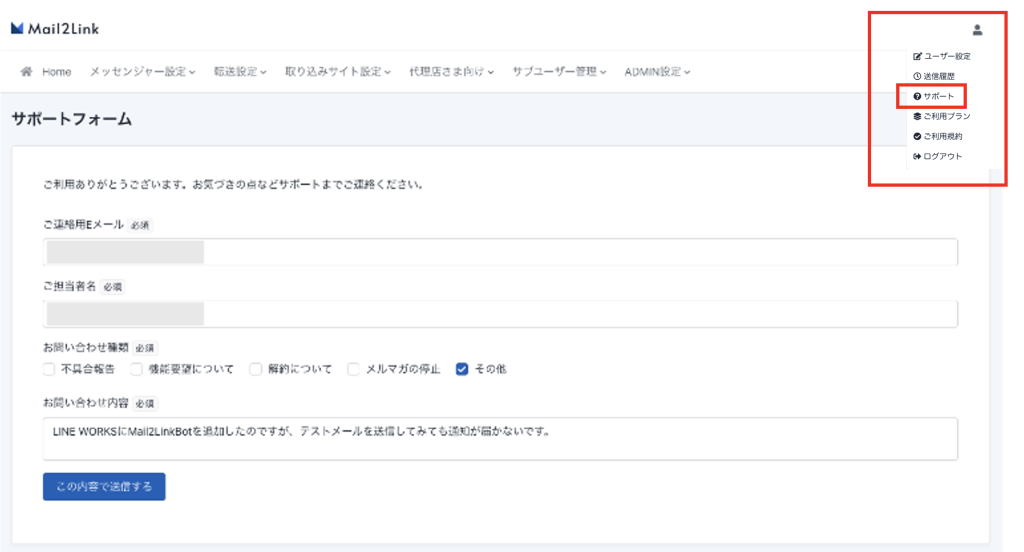Click the お問い合わせ内容 text area
The image size is (1024, 552).
point(500,438)
